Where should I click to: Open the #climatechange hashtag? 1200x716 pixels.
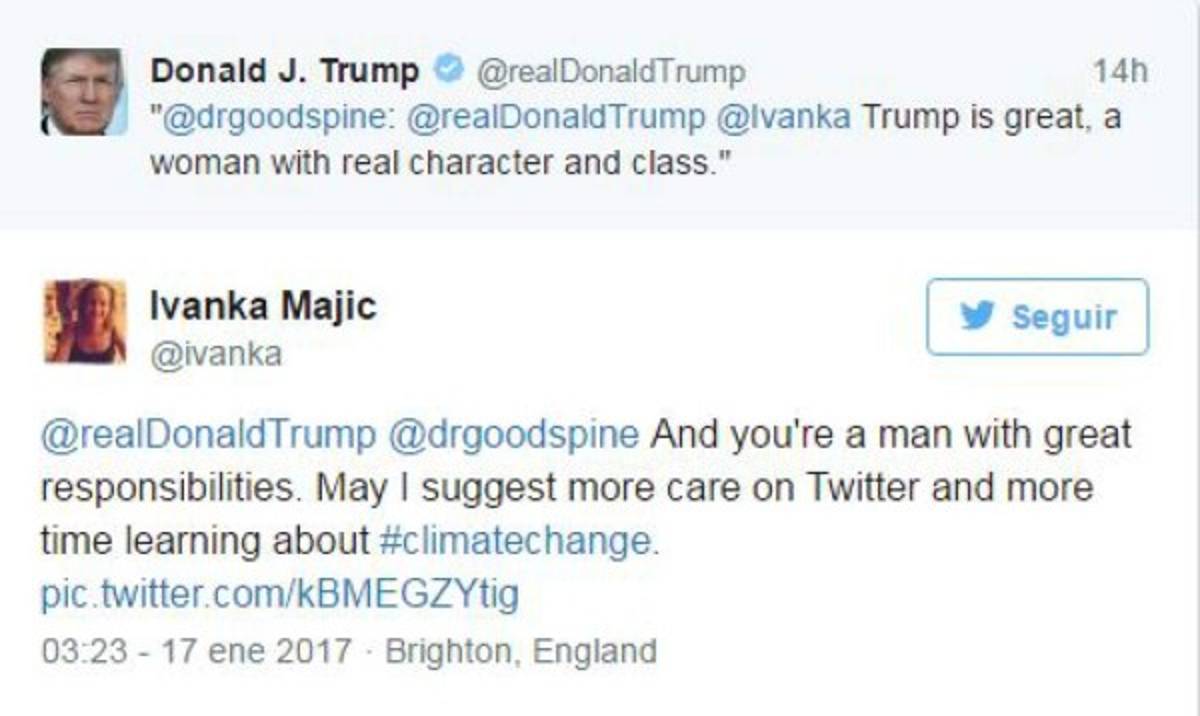(x=520, y=541)
